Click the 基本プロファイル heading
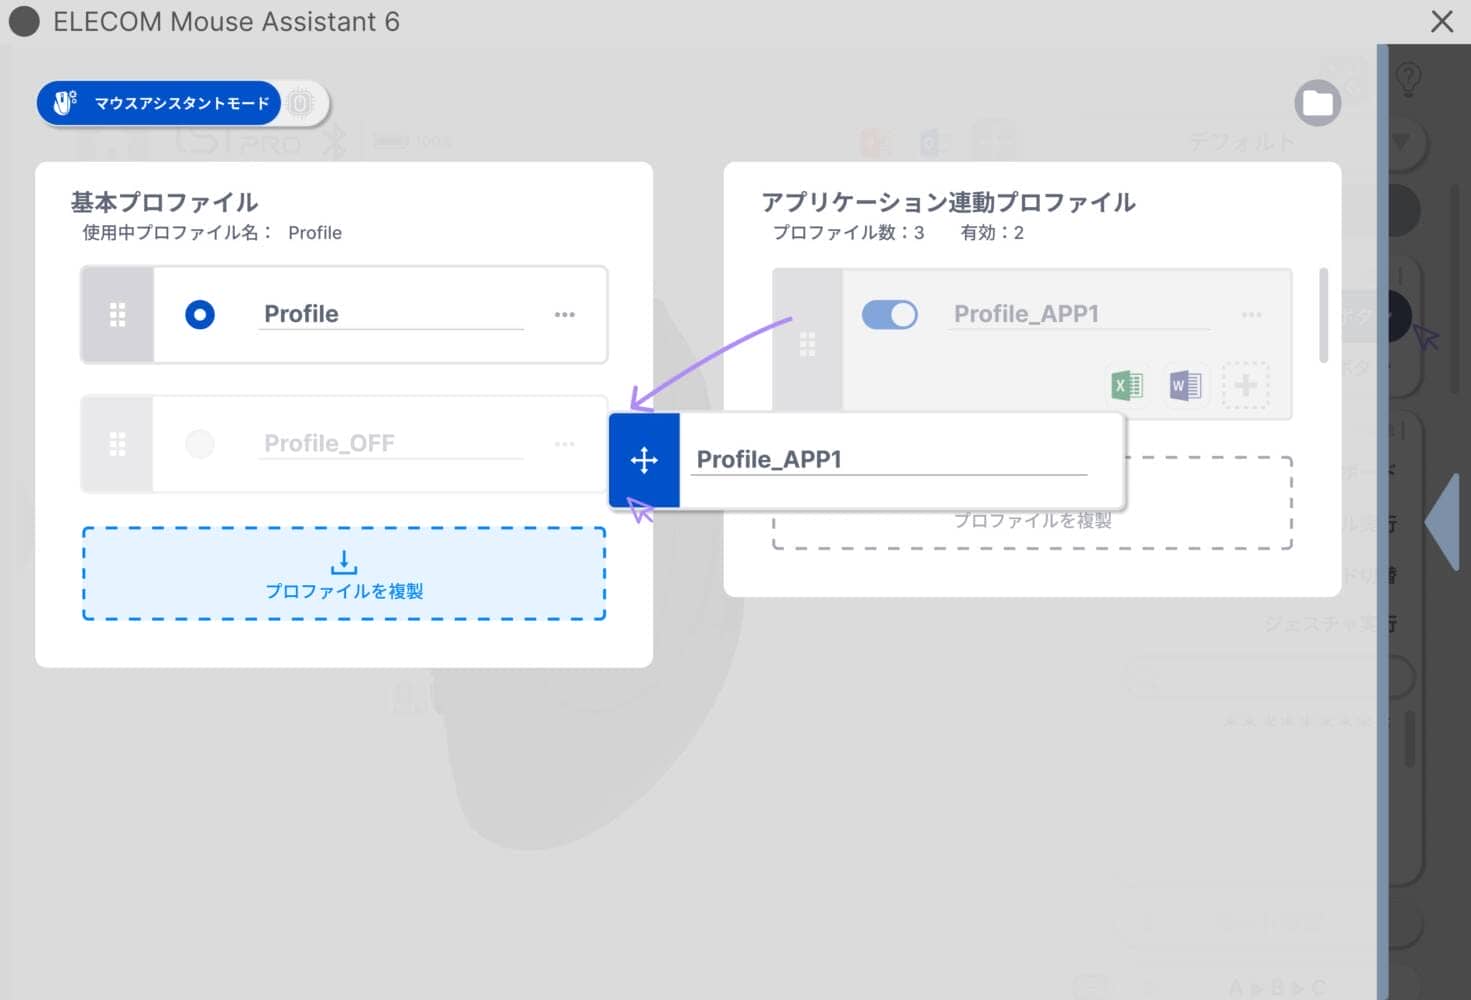1471x1000 pixels. pyautogui.click(x=164, y=202)
